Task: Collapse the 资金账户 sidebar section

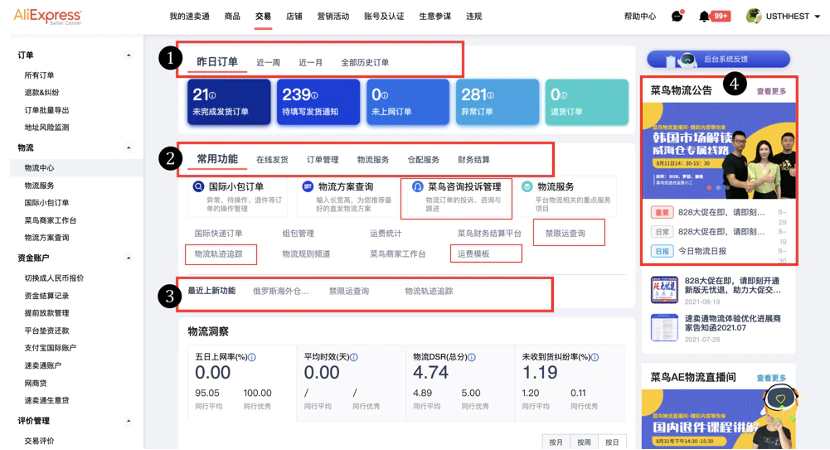Action: pyautogui.click(x=128, y=258)
